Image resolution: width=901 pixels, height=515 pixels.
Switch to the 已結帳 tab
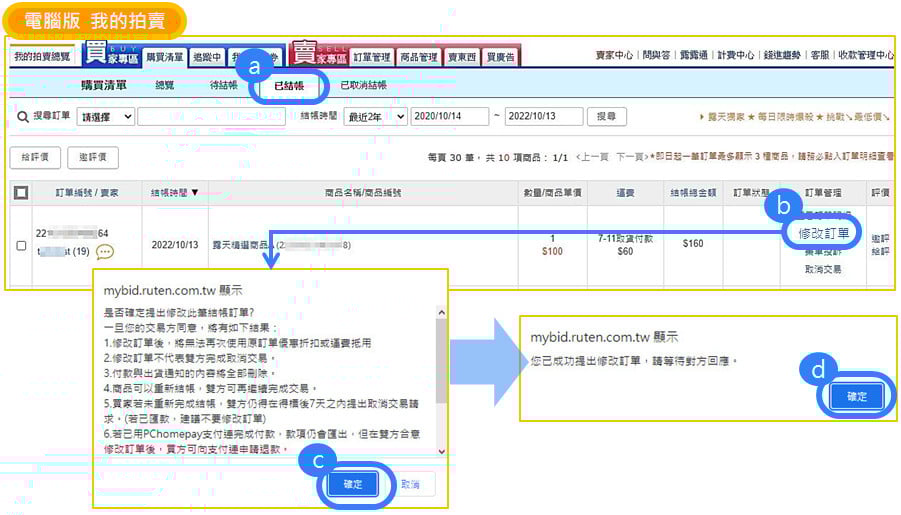click(x=289, y=86)
